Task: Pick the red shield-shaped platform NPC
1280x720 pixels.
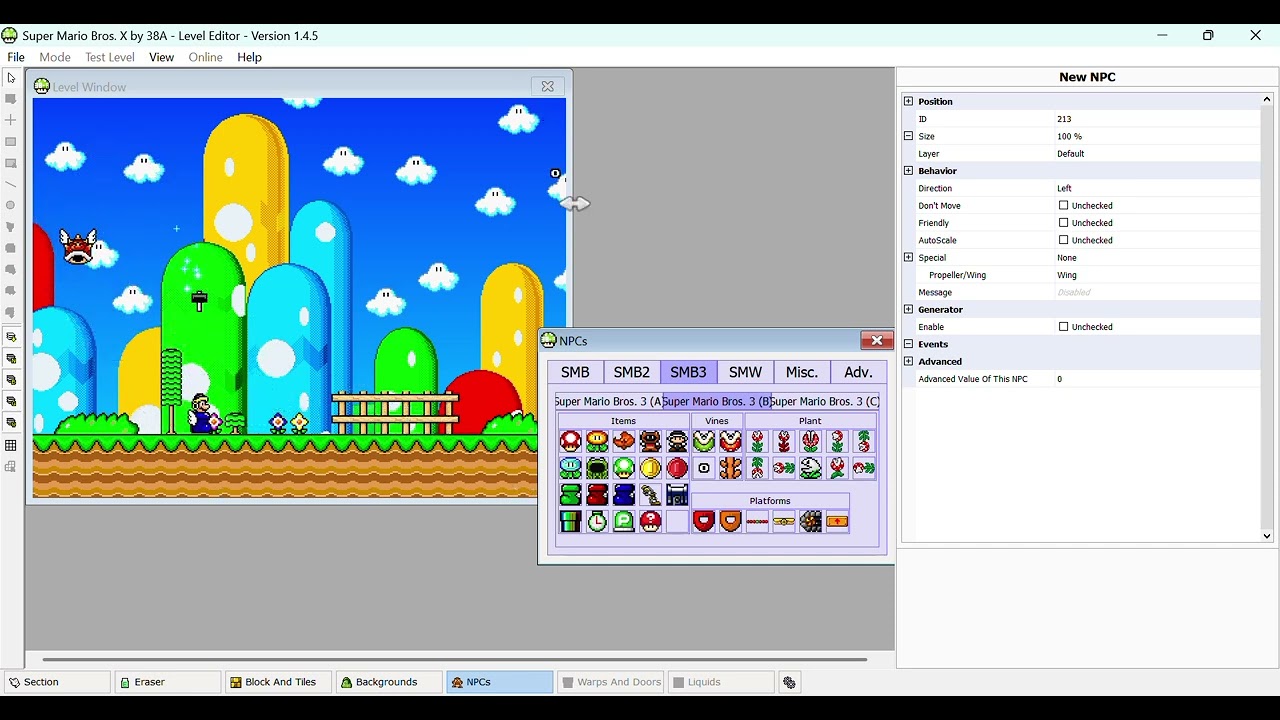Action: tap(704, 521)
